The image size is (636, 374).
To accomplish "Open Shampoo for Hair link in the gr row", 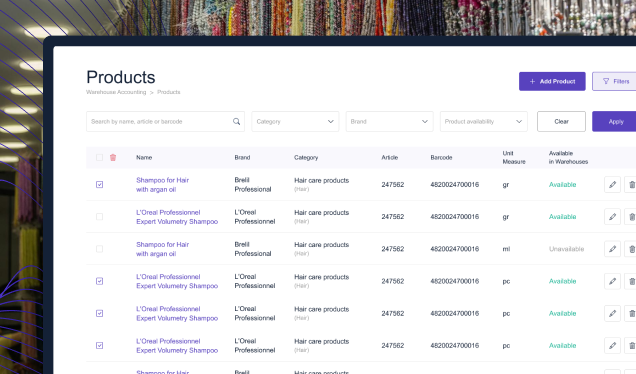I will [x=163, y=185].
